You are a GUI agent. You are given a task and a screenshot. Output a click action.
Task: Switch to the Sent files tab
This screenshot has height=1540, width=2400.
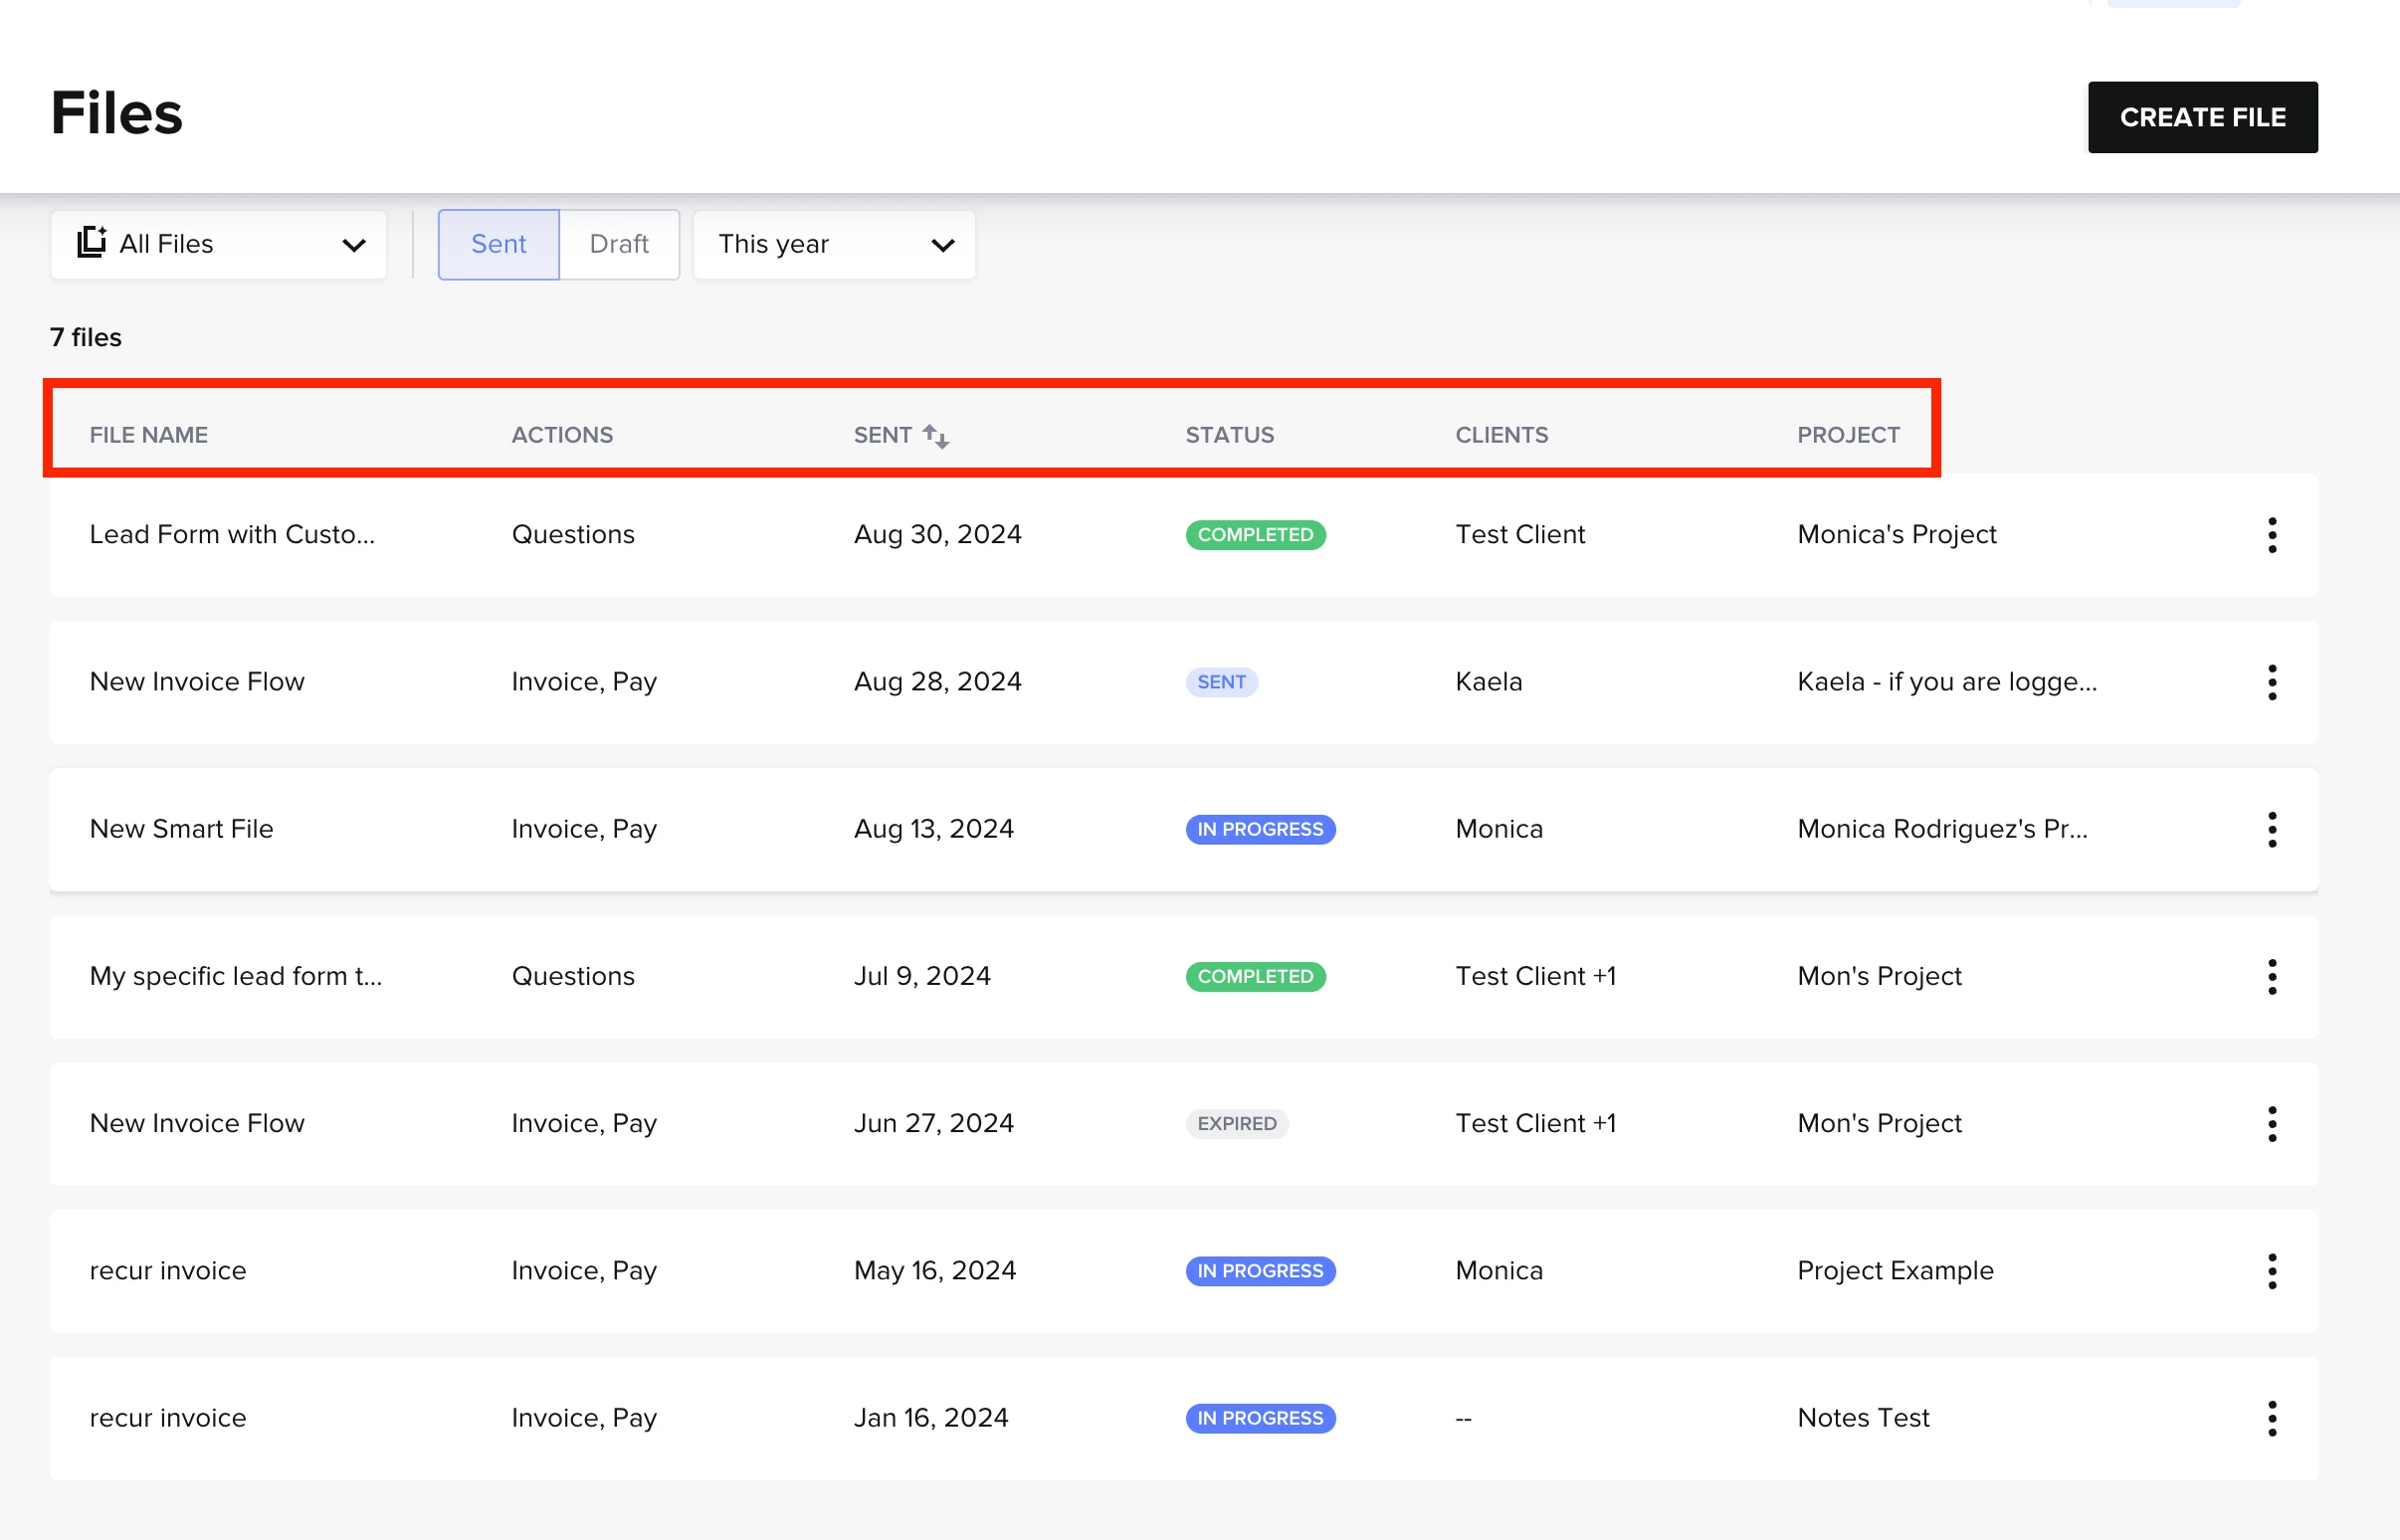[498, 244]
